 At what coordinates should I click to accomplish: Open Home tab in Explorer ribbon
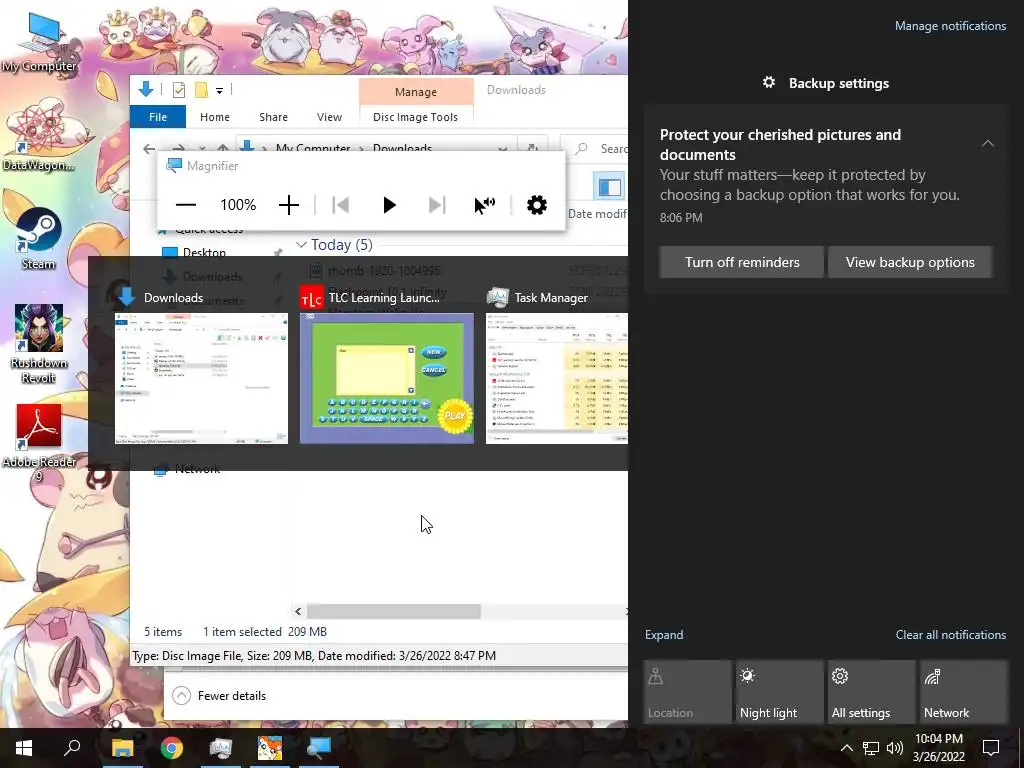tap(215, 117)
